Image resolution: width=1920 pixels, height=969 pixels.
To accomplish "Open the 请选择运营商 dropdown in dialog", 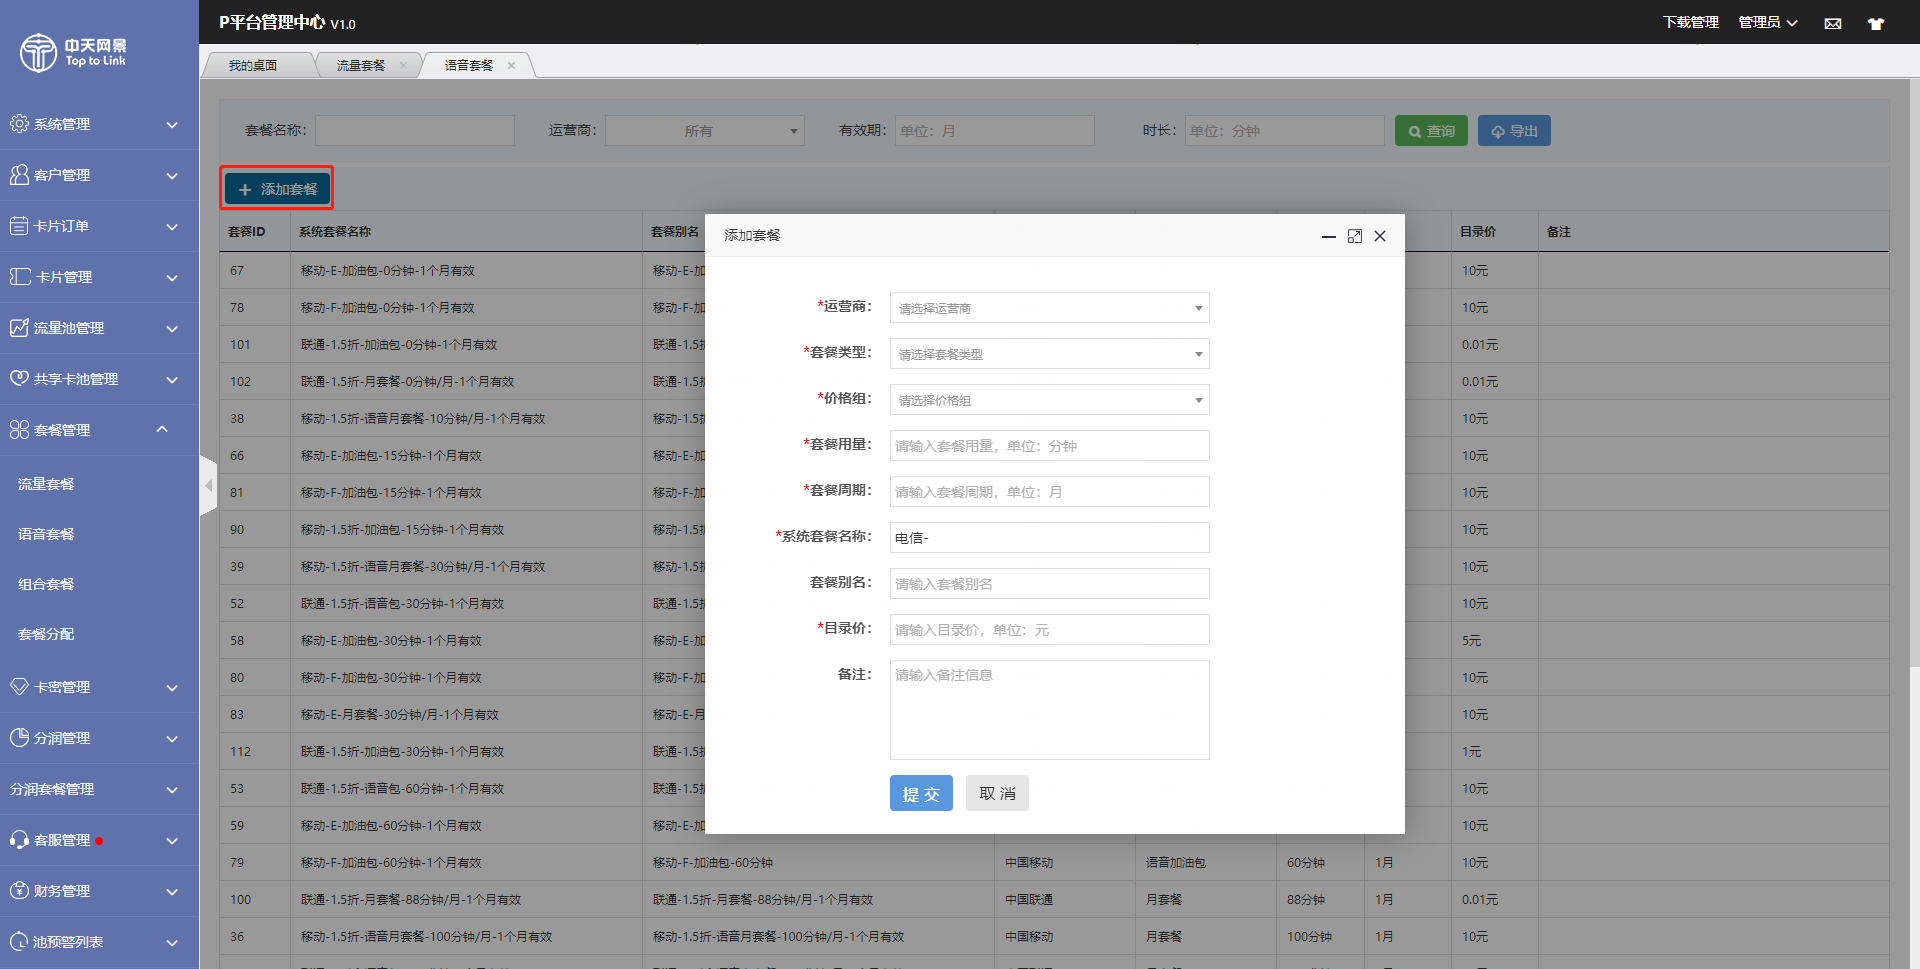I will [x=1049, y=308].
